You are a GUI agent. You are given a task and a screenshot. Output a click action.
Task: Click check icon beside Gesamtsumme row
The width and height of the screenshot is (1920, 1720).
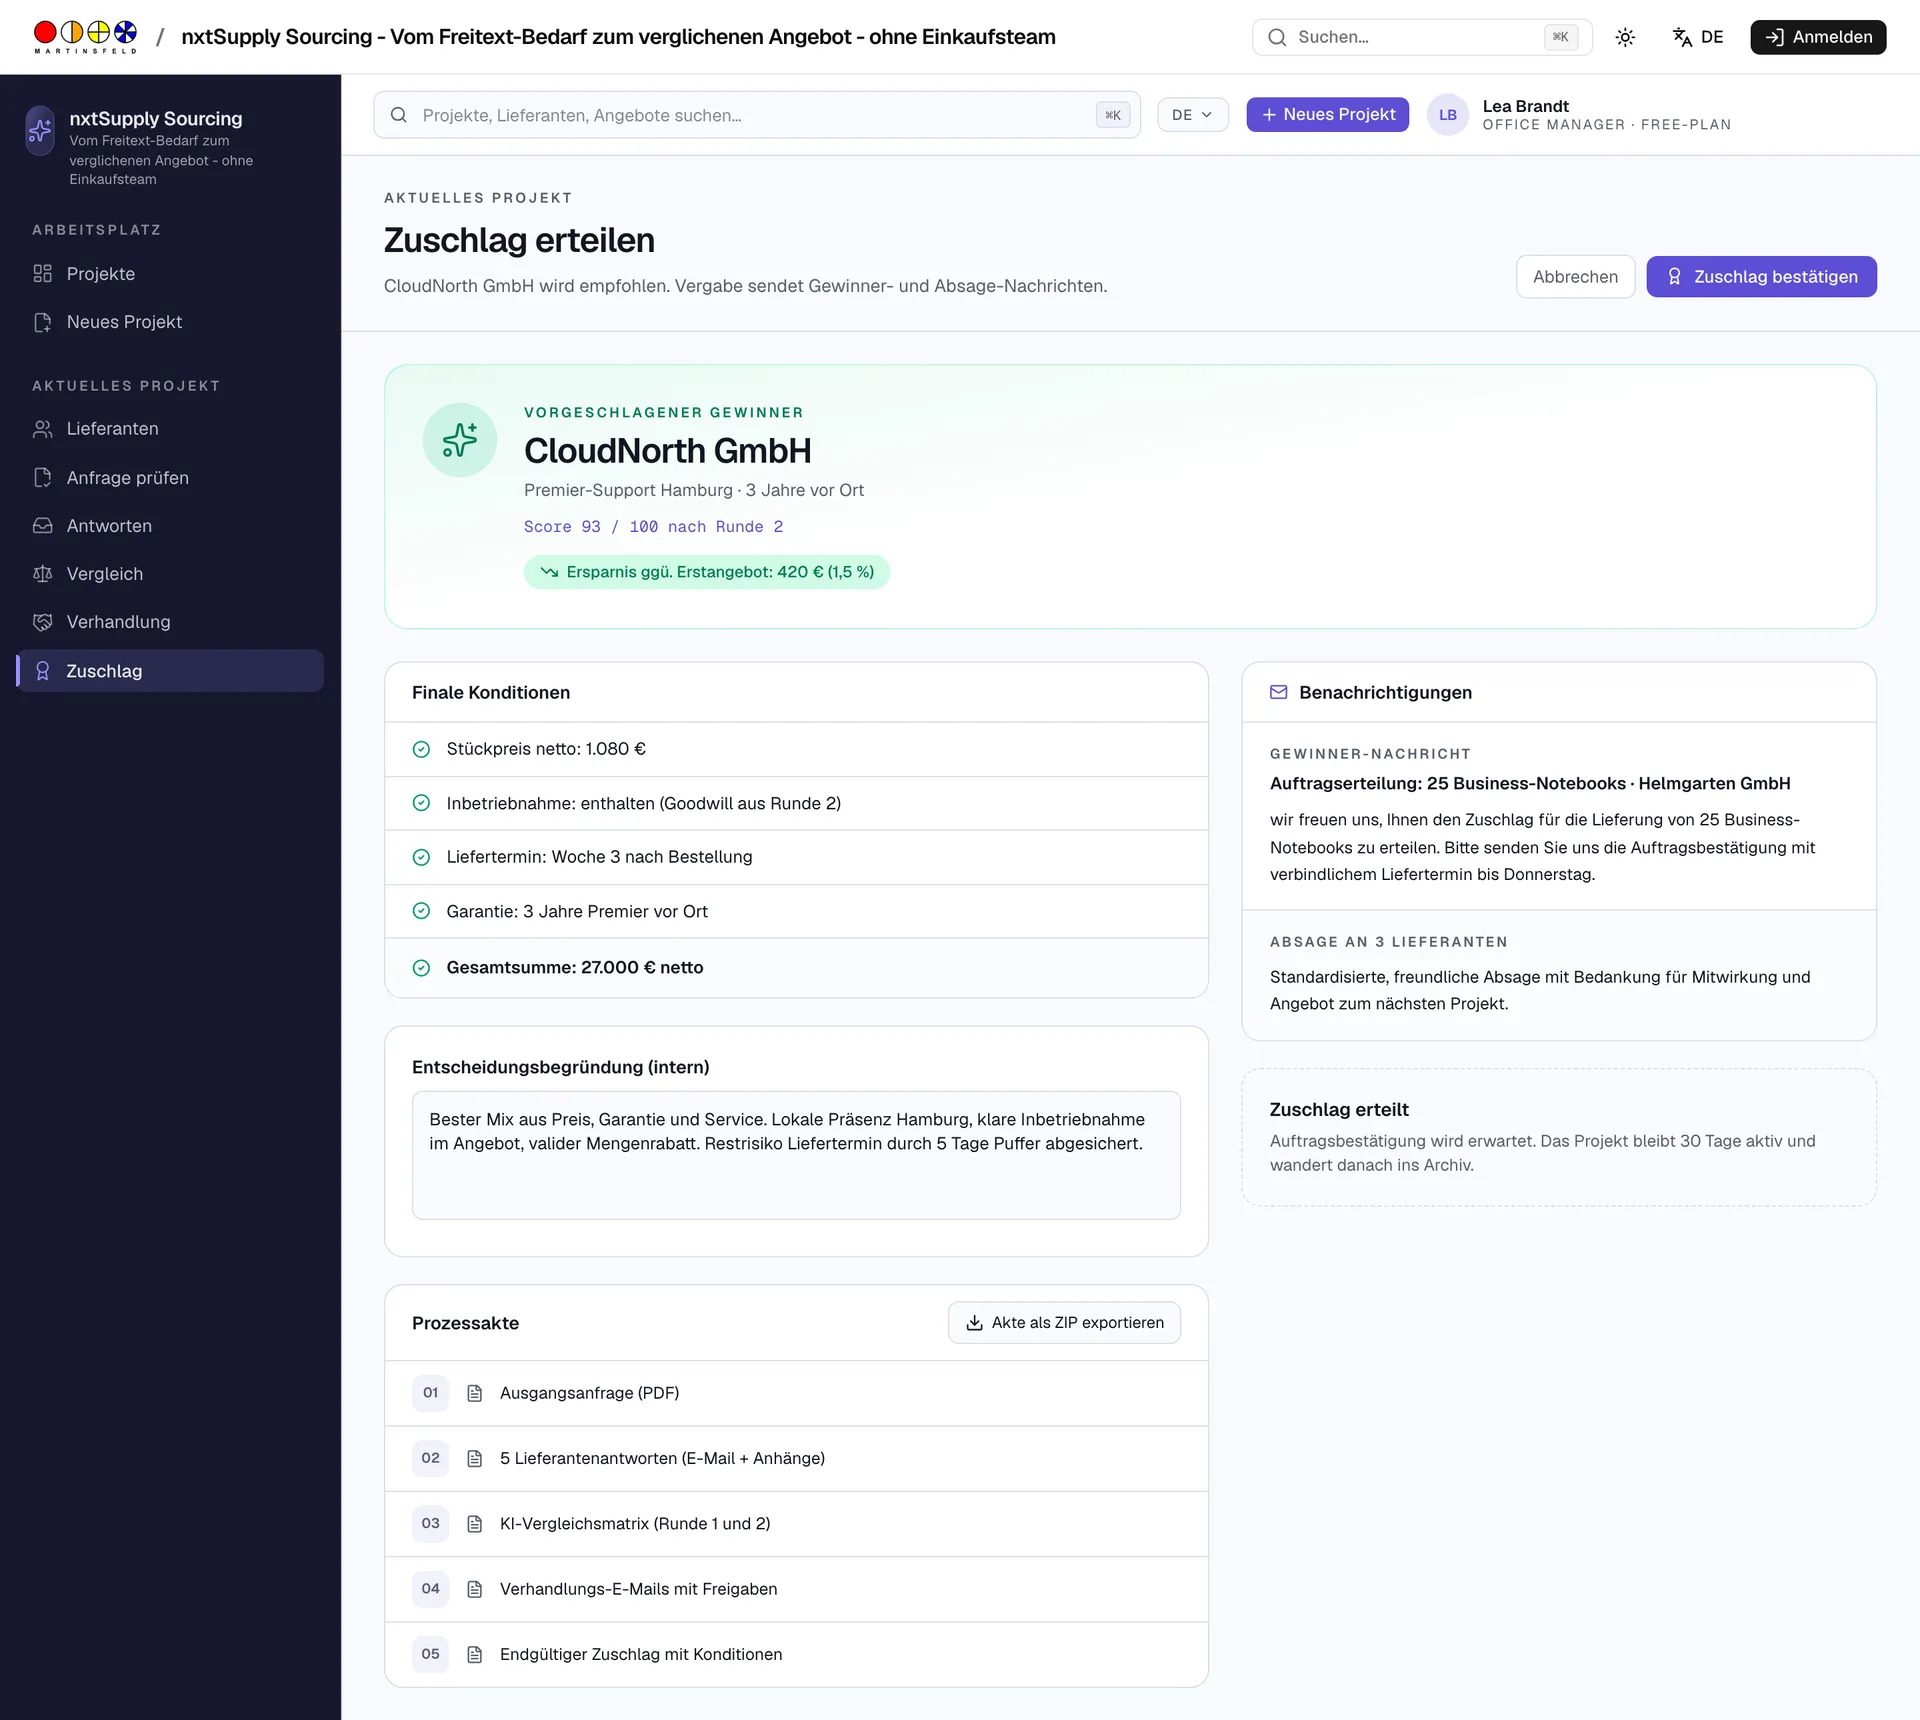[x=421, y=968]
